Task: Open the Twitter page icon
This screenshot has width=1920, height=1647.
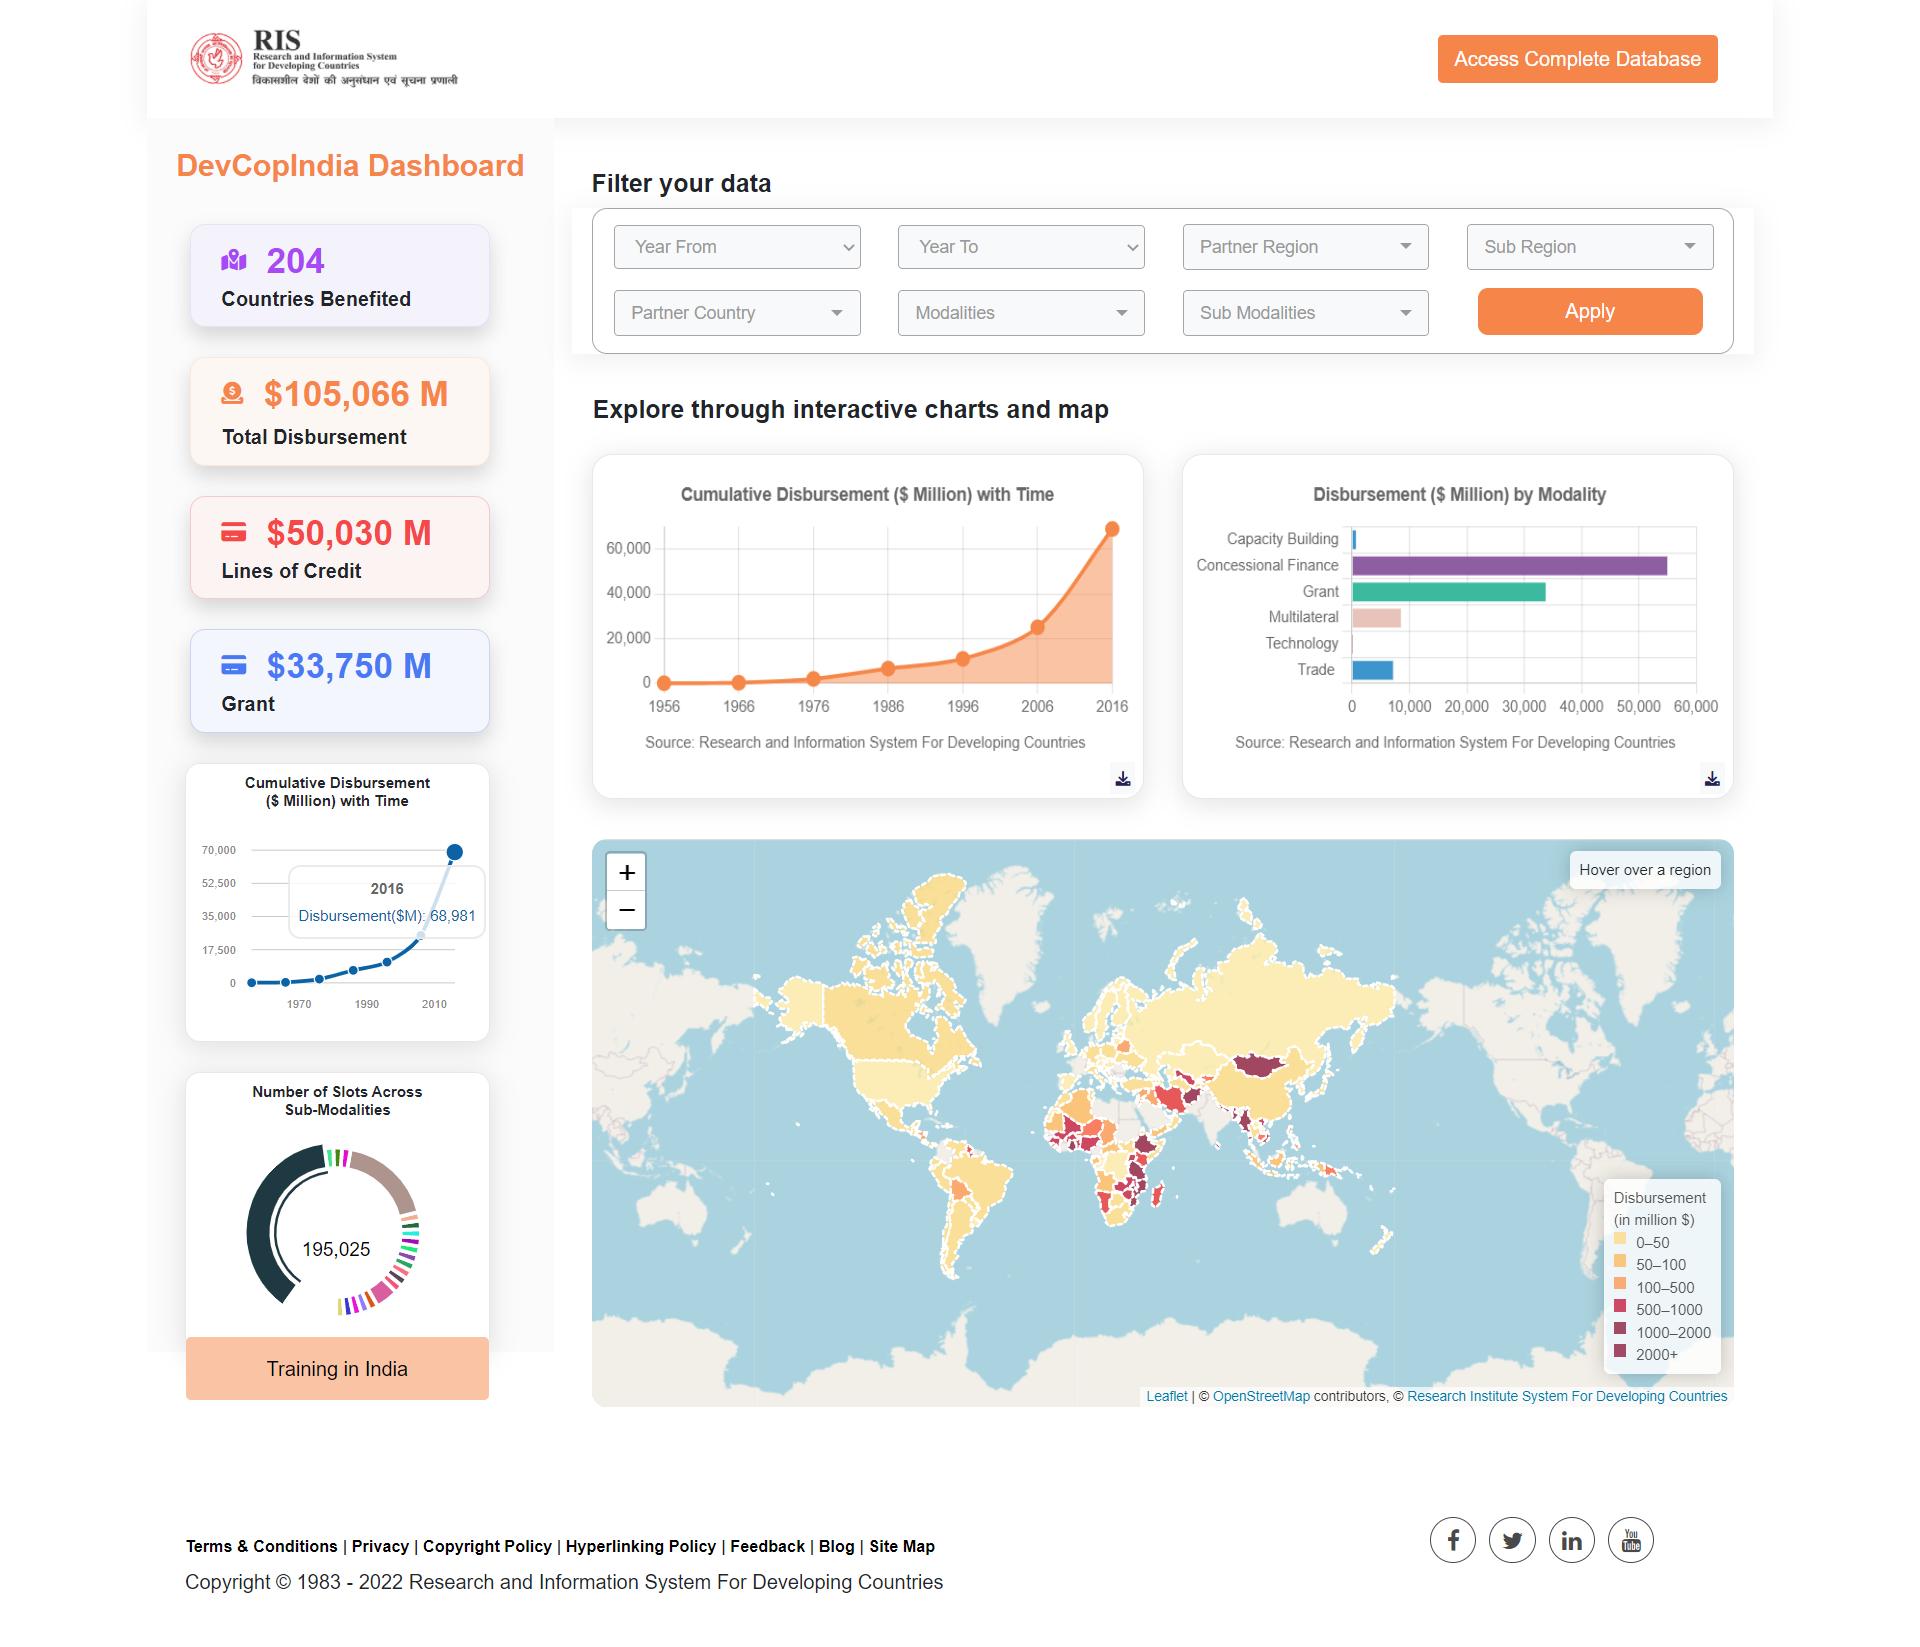Action: click(x=1512, y=1540)
